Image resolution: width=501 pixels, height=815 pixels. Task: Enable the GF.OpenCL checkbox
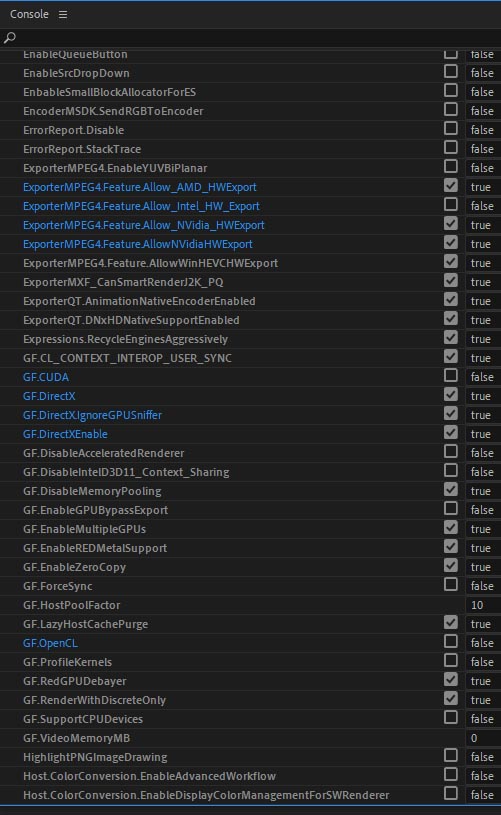click(x=451, y=641)
